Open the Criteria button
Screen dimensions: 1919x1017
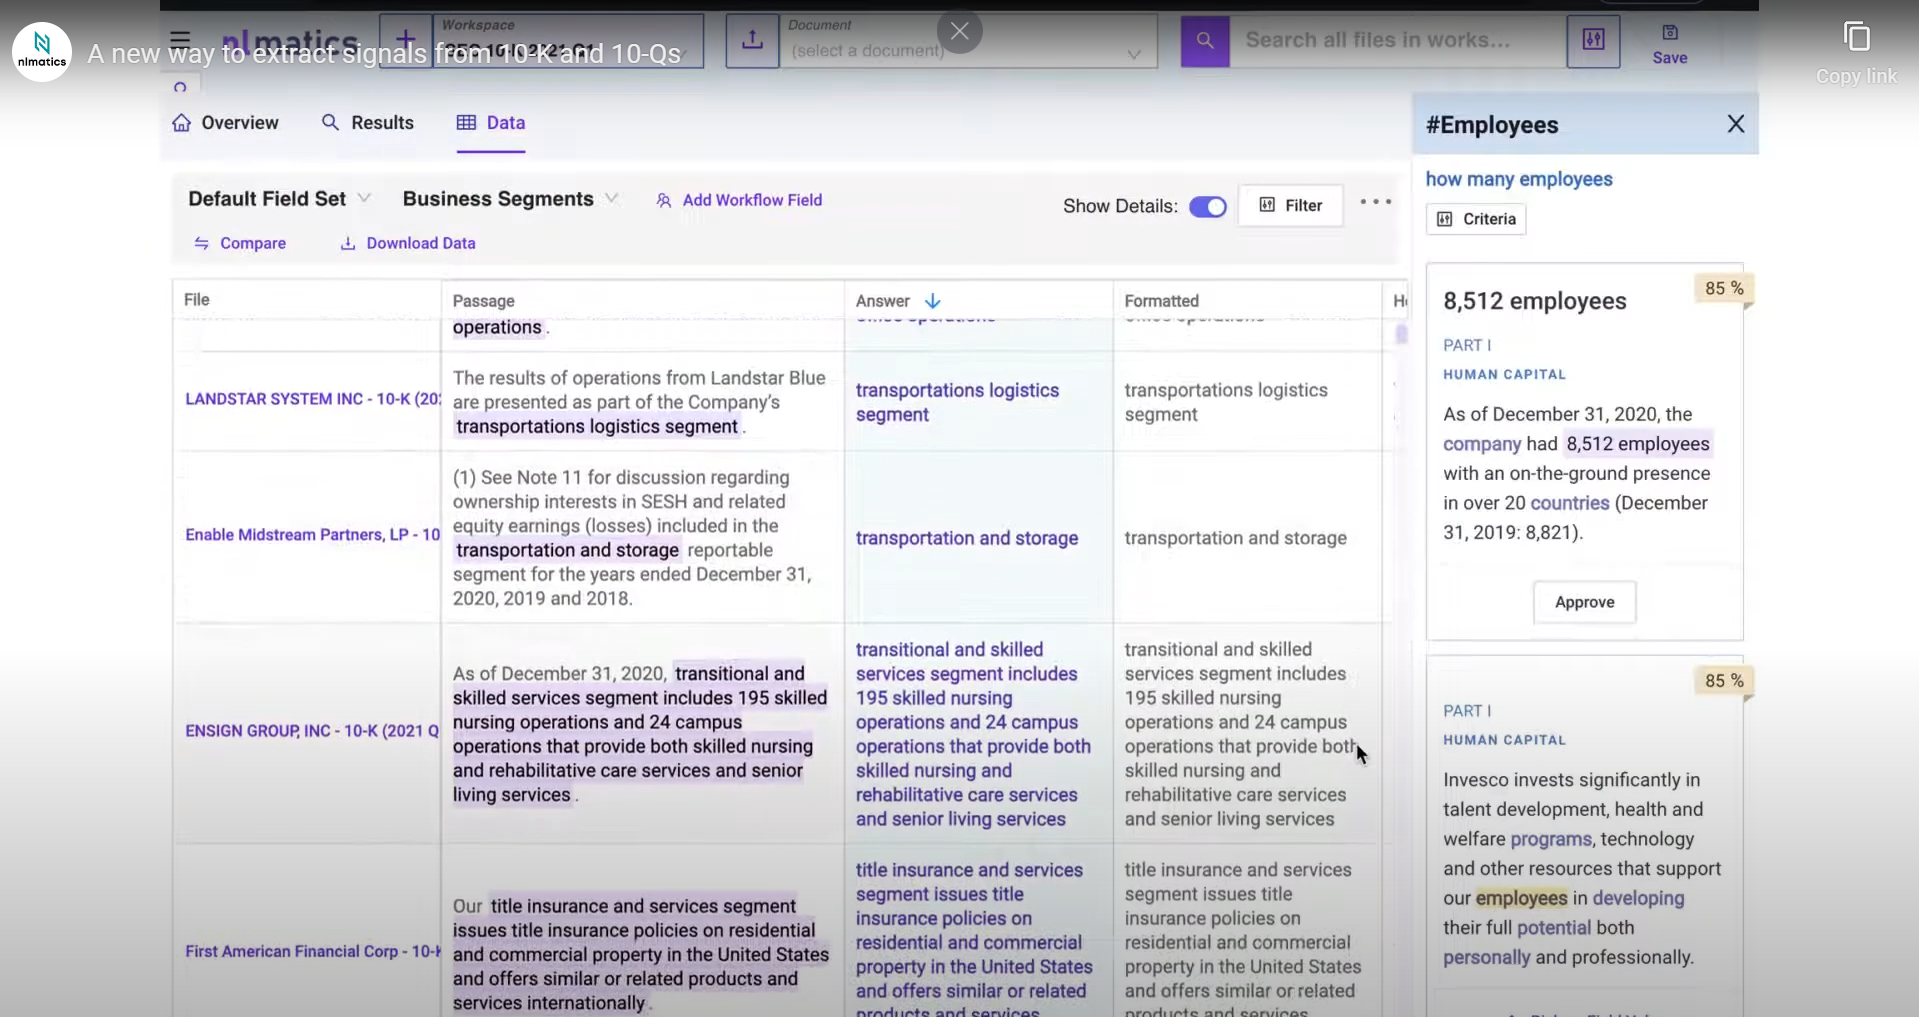[1476, 219]
